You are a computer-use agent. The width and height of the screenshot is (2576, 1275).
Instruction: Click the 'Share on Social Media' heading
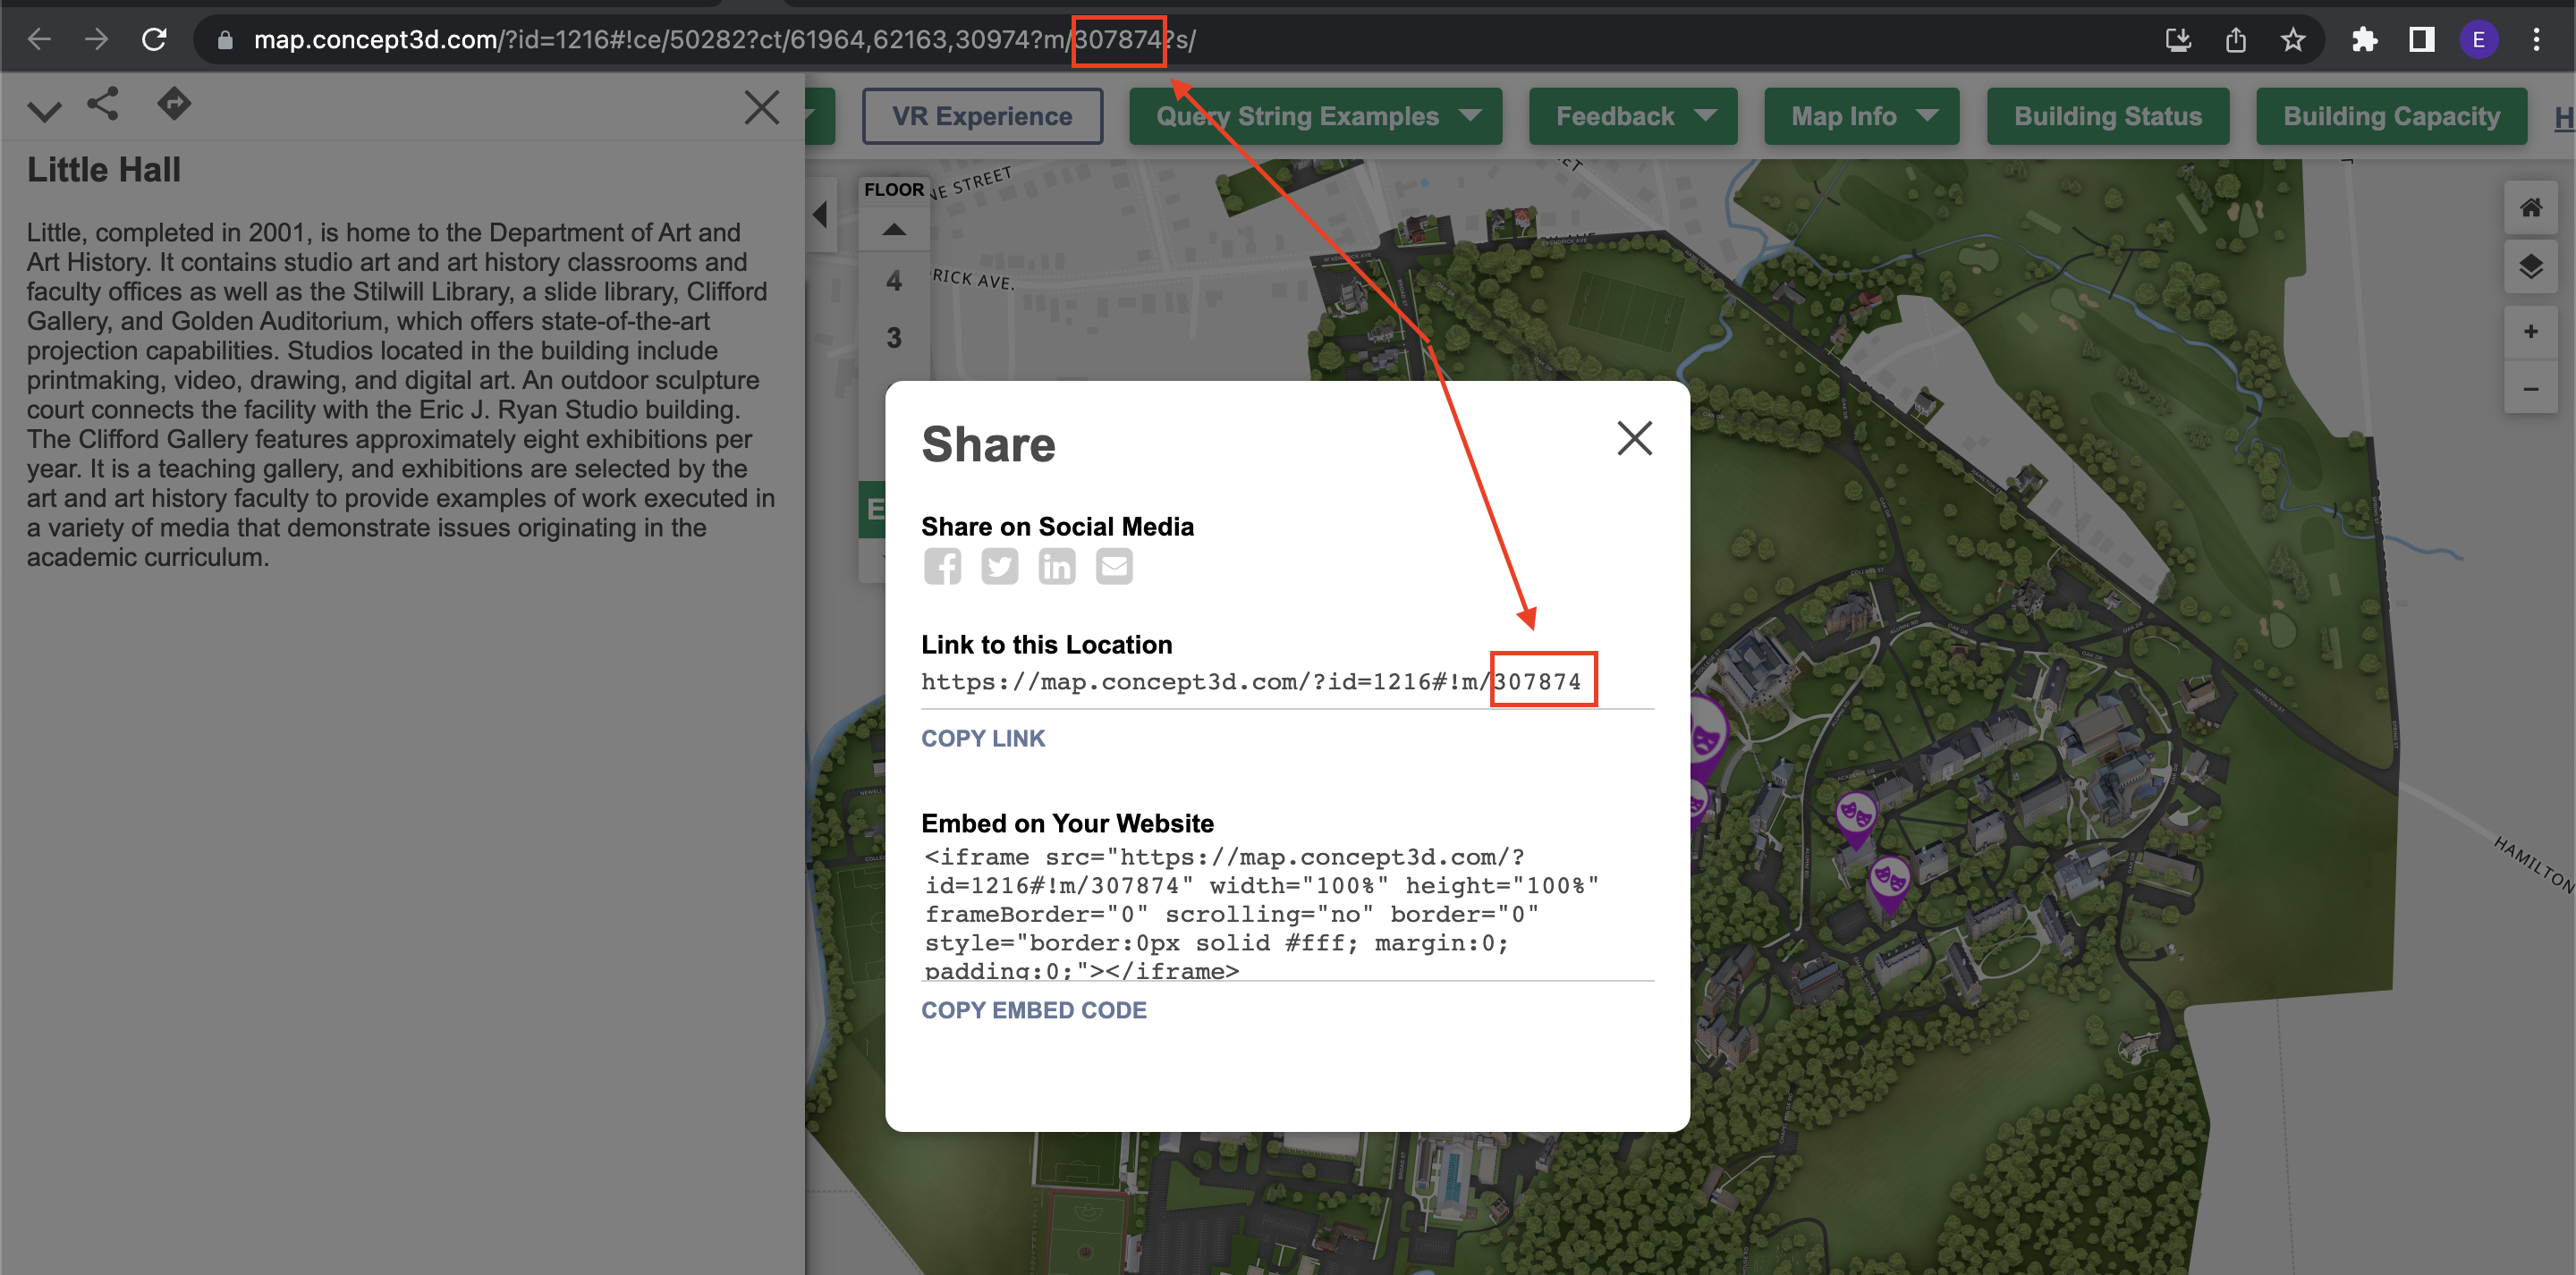[x=1057, y=527]
